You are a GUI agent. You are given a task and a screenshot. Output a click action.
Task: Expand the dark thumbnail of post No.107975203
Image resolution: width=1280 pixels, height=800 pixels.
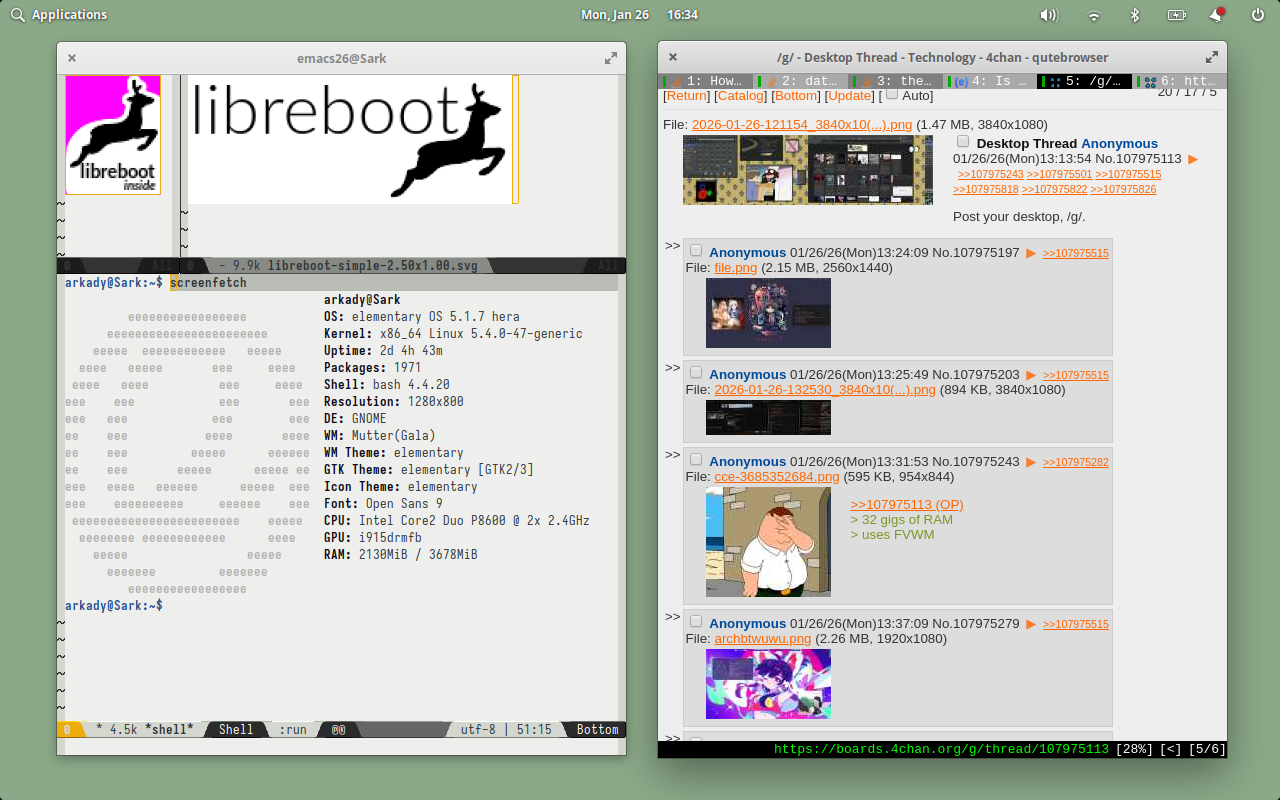(x=768, y=417)
